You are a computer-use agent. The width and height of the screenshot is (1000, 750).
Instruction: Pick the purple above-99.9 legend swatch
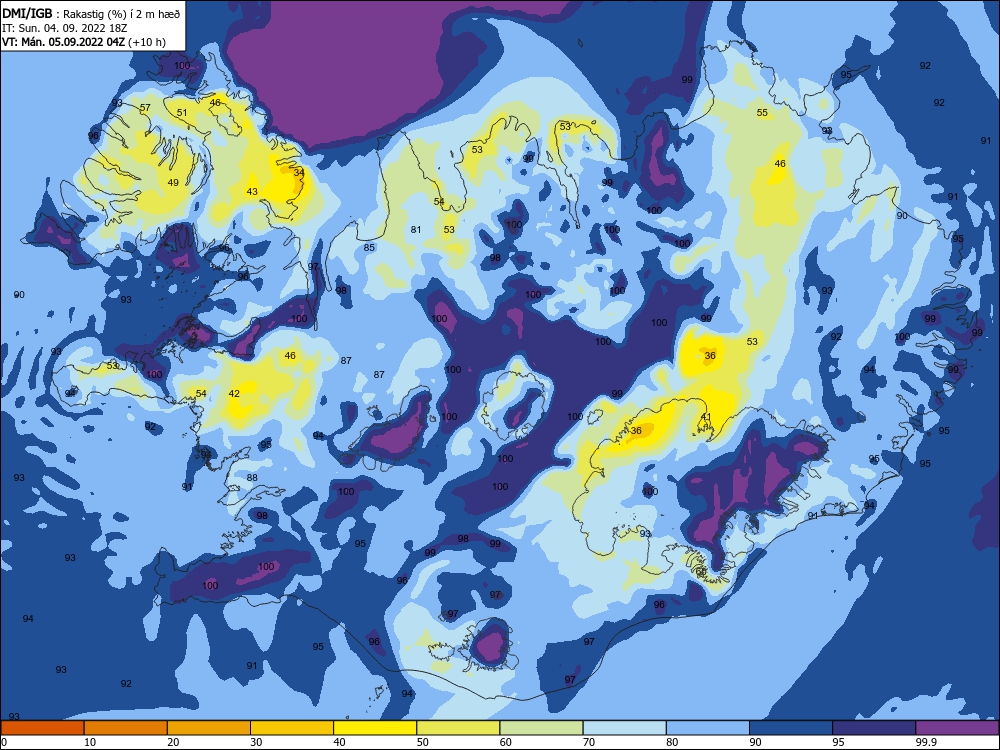(x=957, y=728)
